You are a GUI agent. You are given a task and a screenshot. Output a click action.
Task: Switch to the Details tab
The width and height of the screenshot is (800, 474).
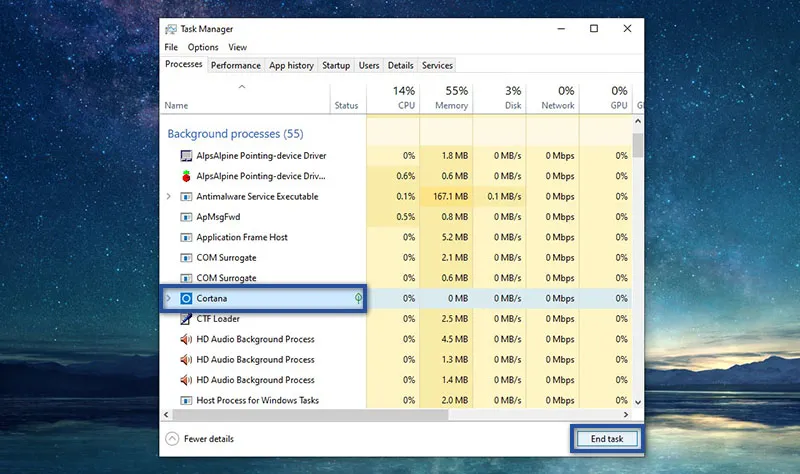click(x=401, y=65)
